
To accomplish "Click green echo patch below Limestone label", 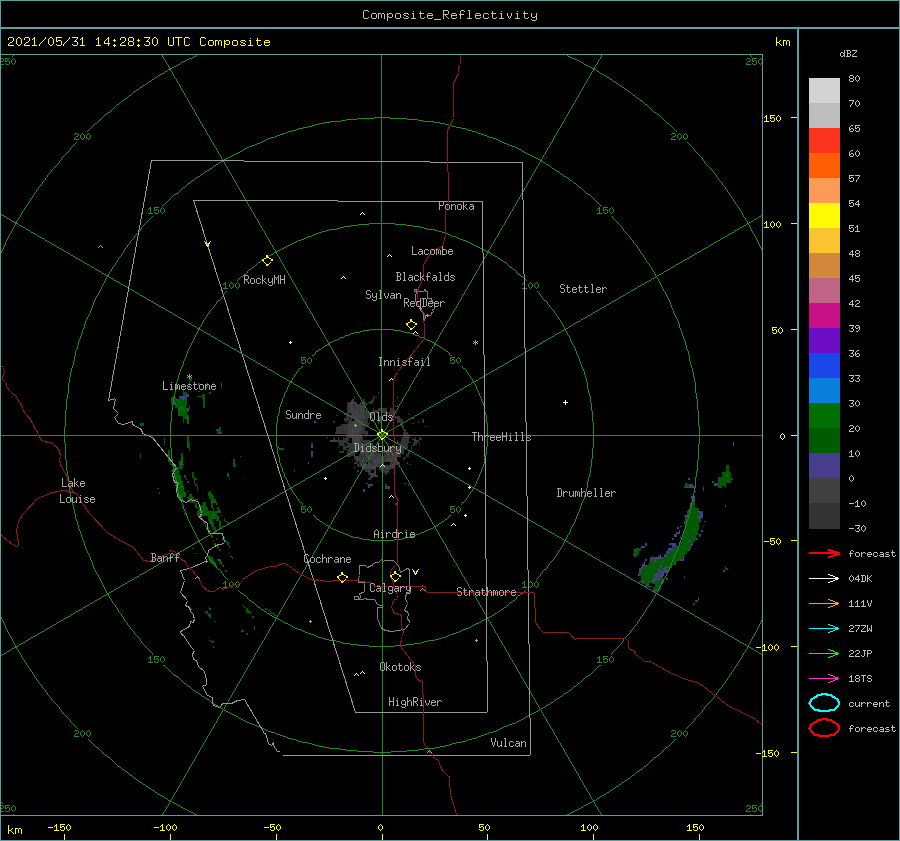I will point(182,406).
